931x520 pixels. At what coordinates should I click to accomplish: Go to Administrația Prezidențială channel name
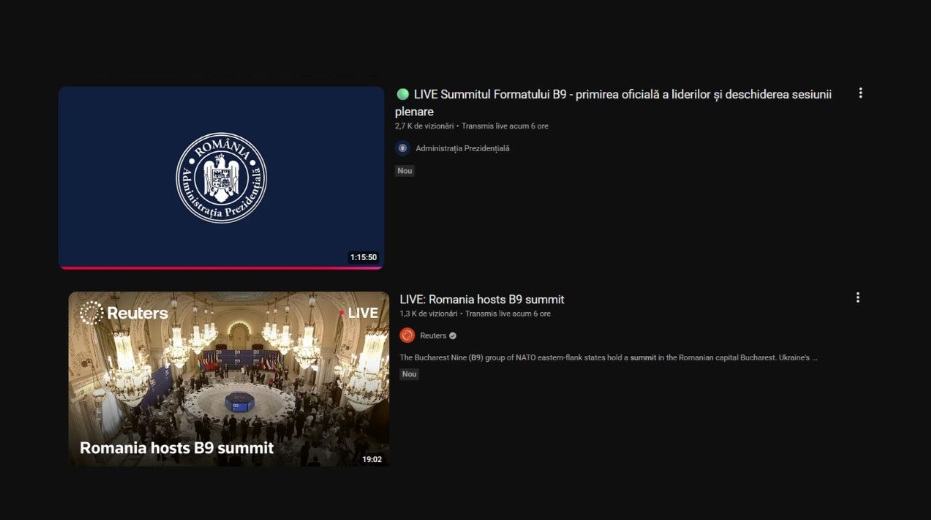463,148
